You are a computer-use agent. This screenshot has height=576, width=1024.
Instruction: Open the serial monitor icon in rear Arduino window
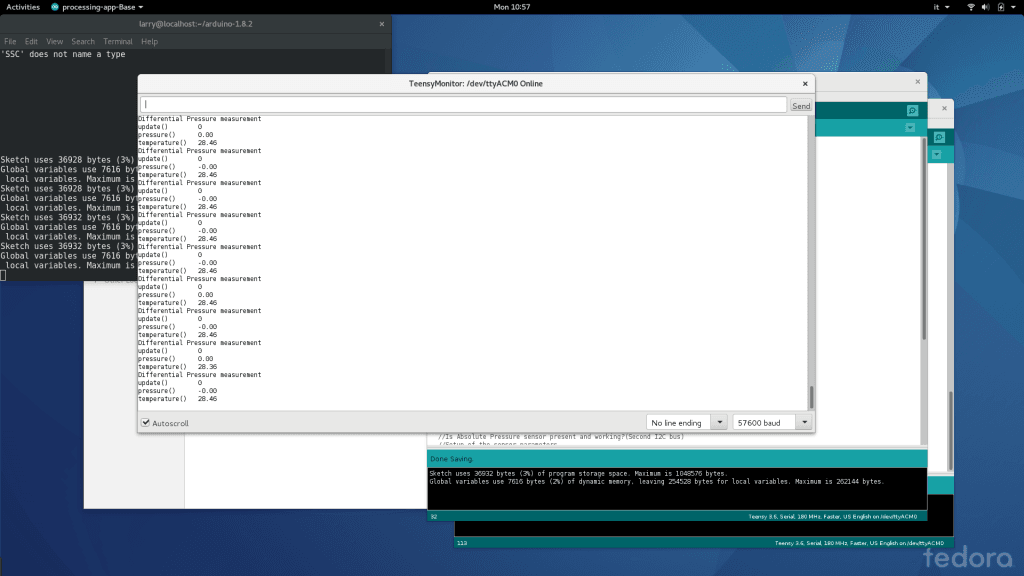[x=939, y=137]
